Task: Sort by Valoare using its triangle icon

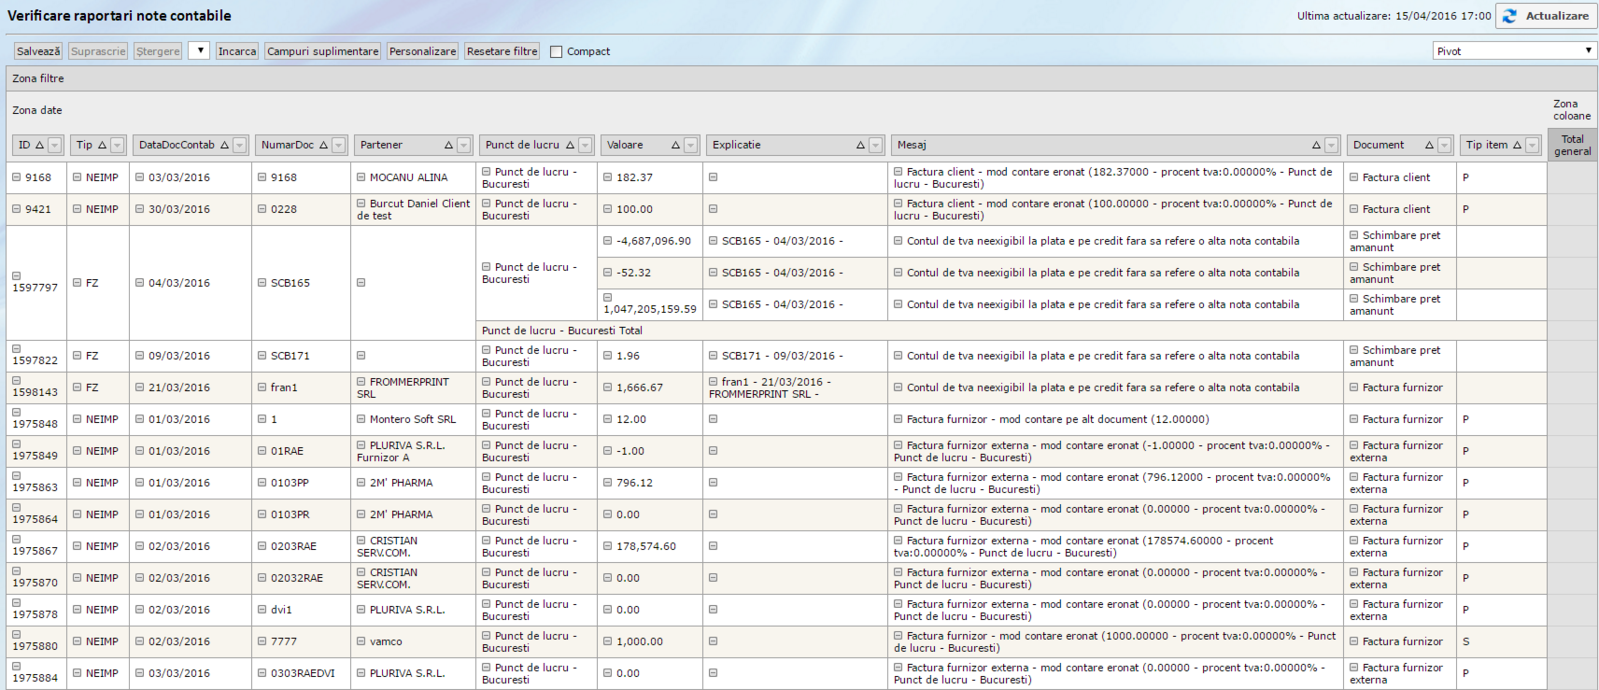Action: 675,145
